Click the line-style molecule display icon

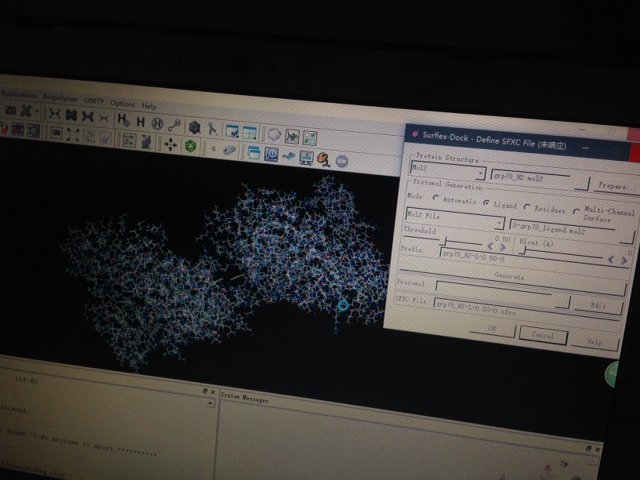(54, 113)
